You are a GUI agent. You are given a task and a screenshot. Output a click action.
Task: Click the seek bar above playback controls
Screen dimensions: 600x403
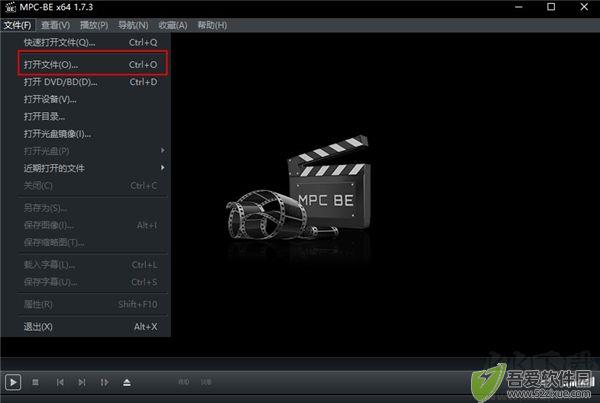[x=300, y=364]
